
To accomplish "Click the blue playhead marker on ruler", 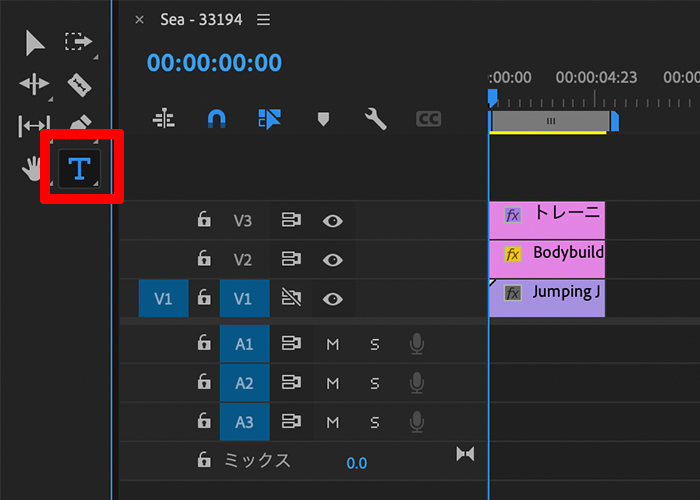I will tap(492, 98).
